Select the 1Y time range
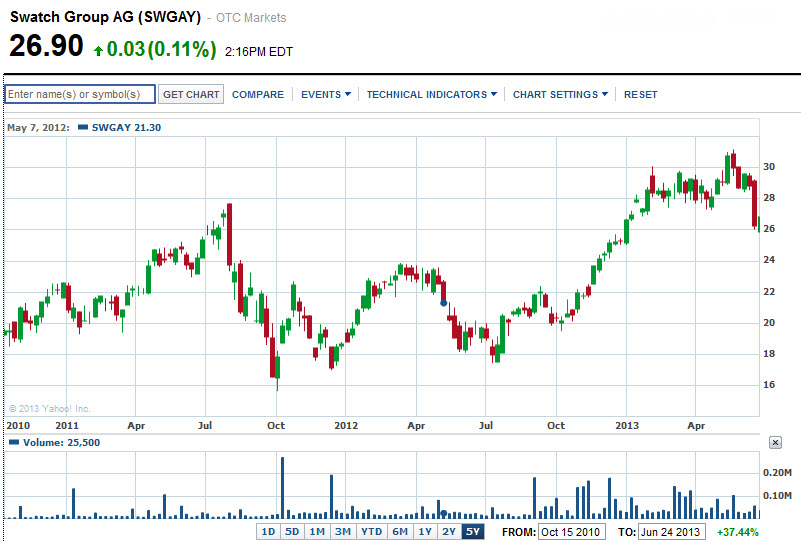This screenshot has width=801, height=542. pos(425,531)
